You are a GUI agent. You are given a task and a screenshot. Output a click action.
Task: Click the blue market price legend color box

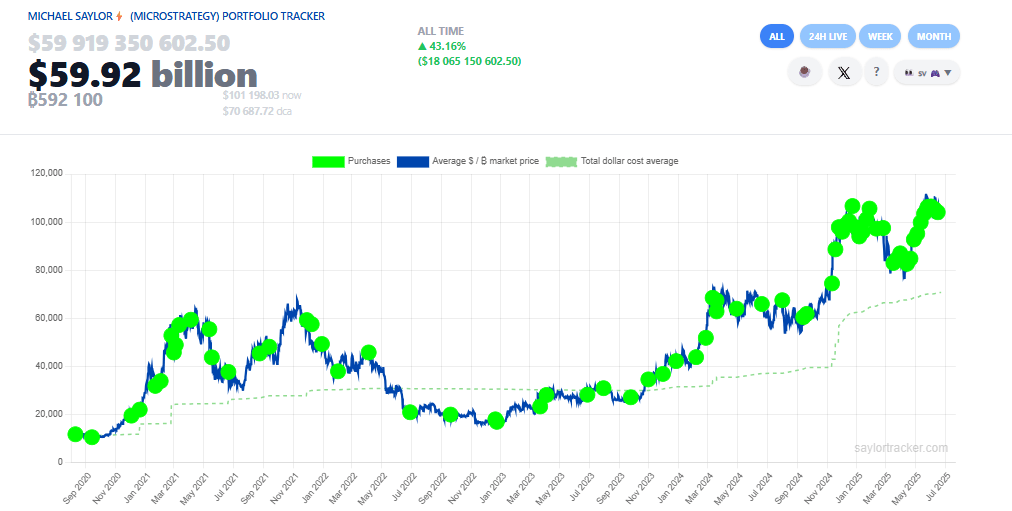pyautogui.click(x=412, y=161)
